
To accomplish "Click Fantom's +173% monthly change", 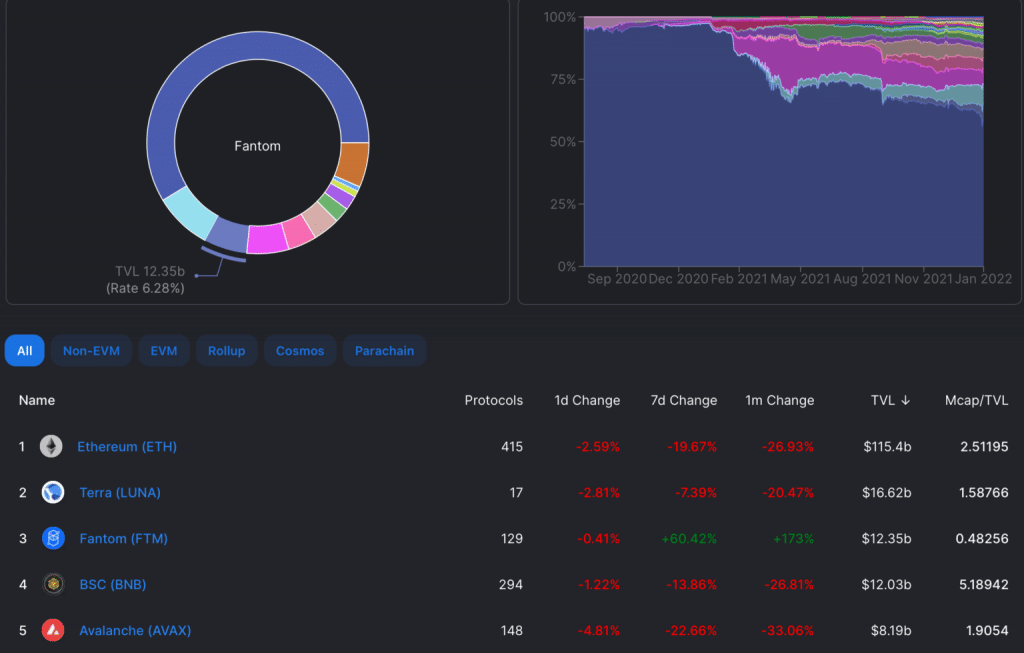I will pos(793,539).
